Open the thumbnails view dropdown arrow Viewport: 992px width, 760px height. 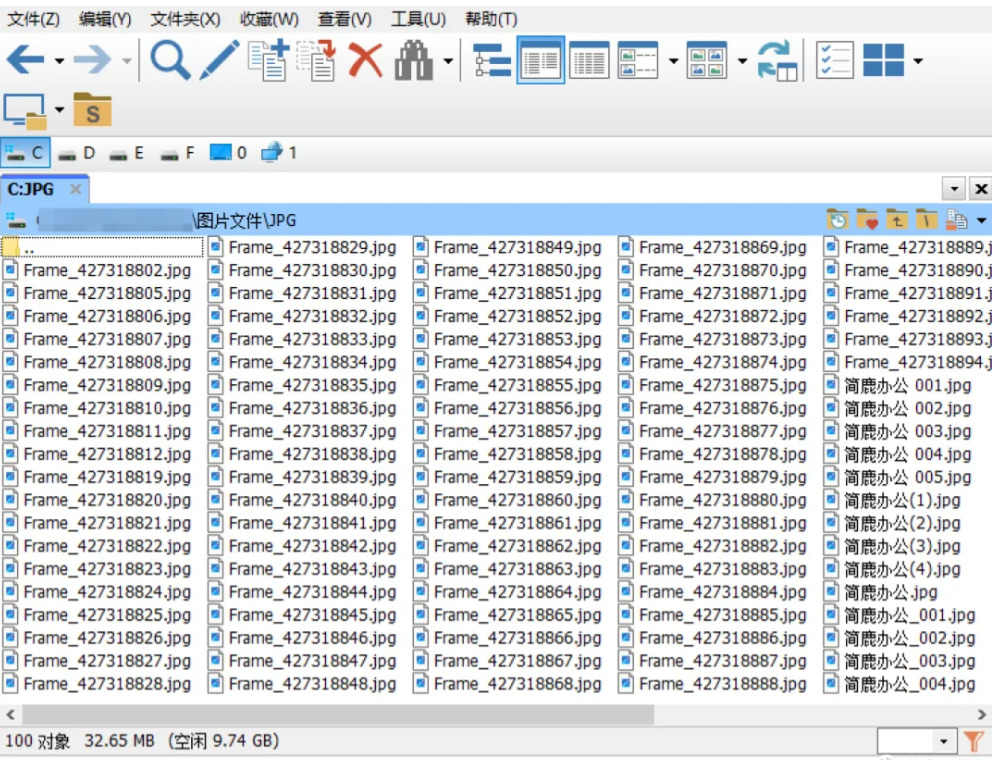[742, 62]
